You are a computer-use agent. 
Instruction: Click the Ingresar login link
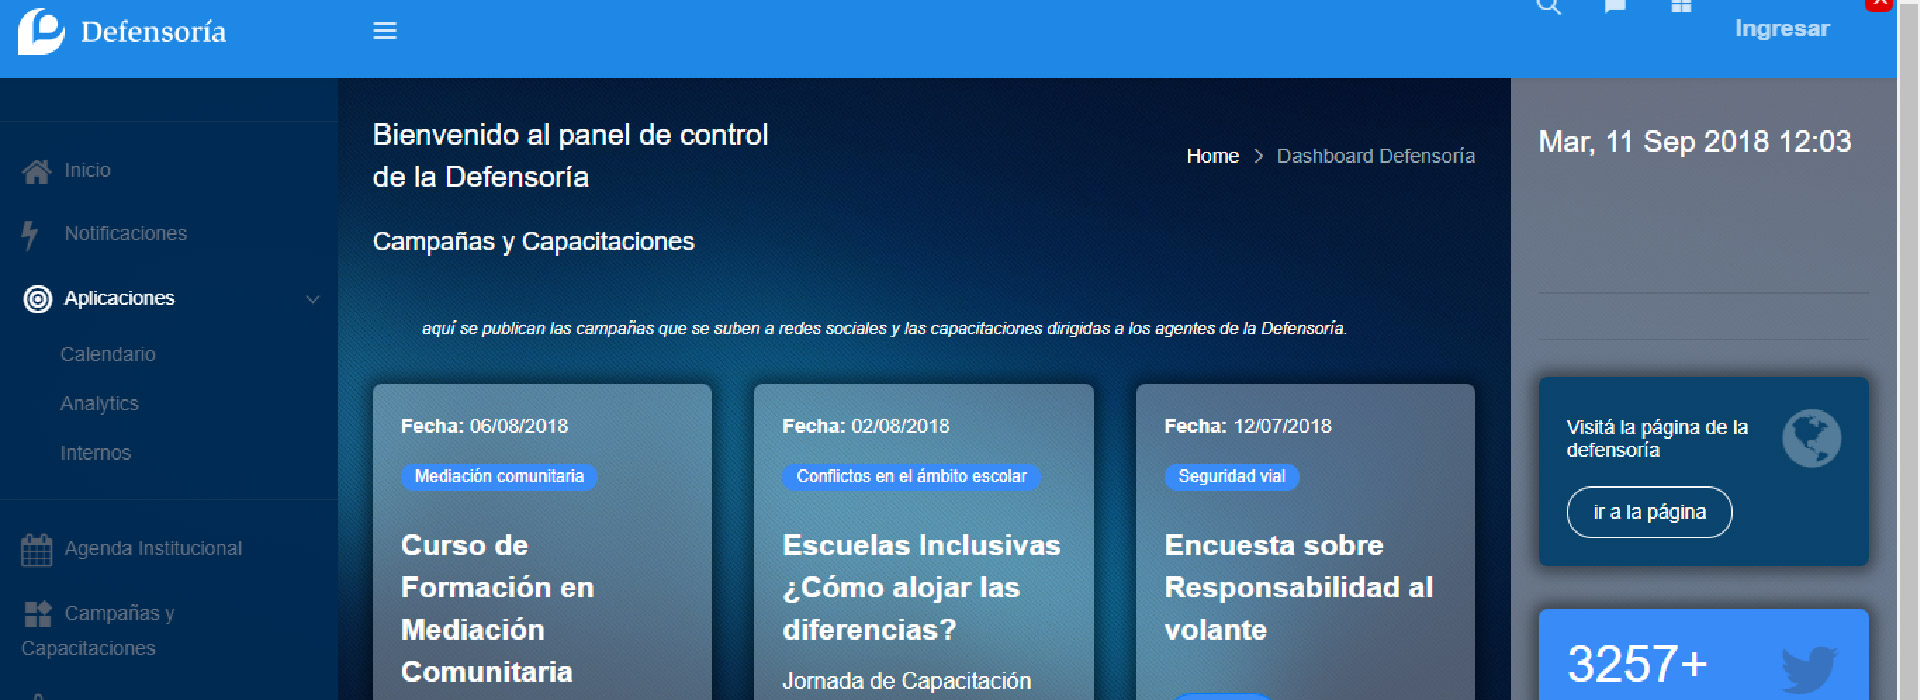(1781, 29)
